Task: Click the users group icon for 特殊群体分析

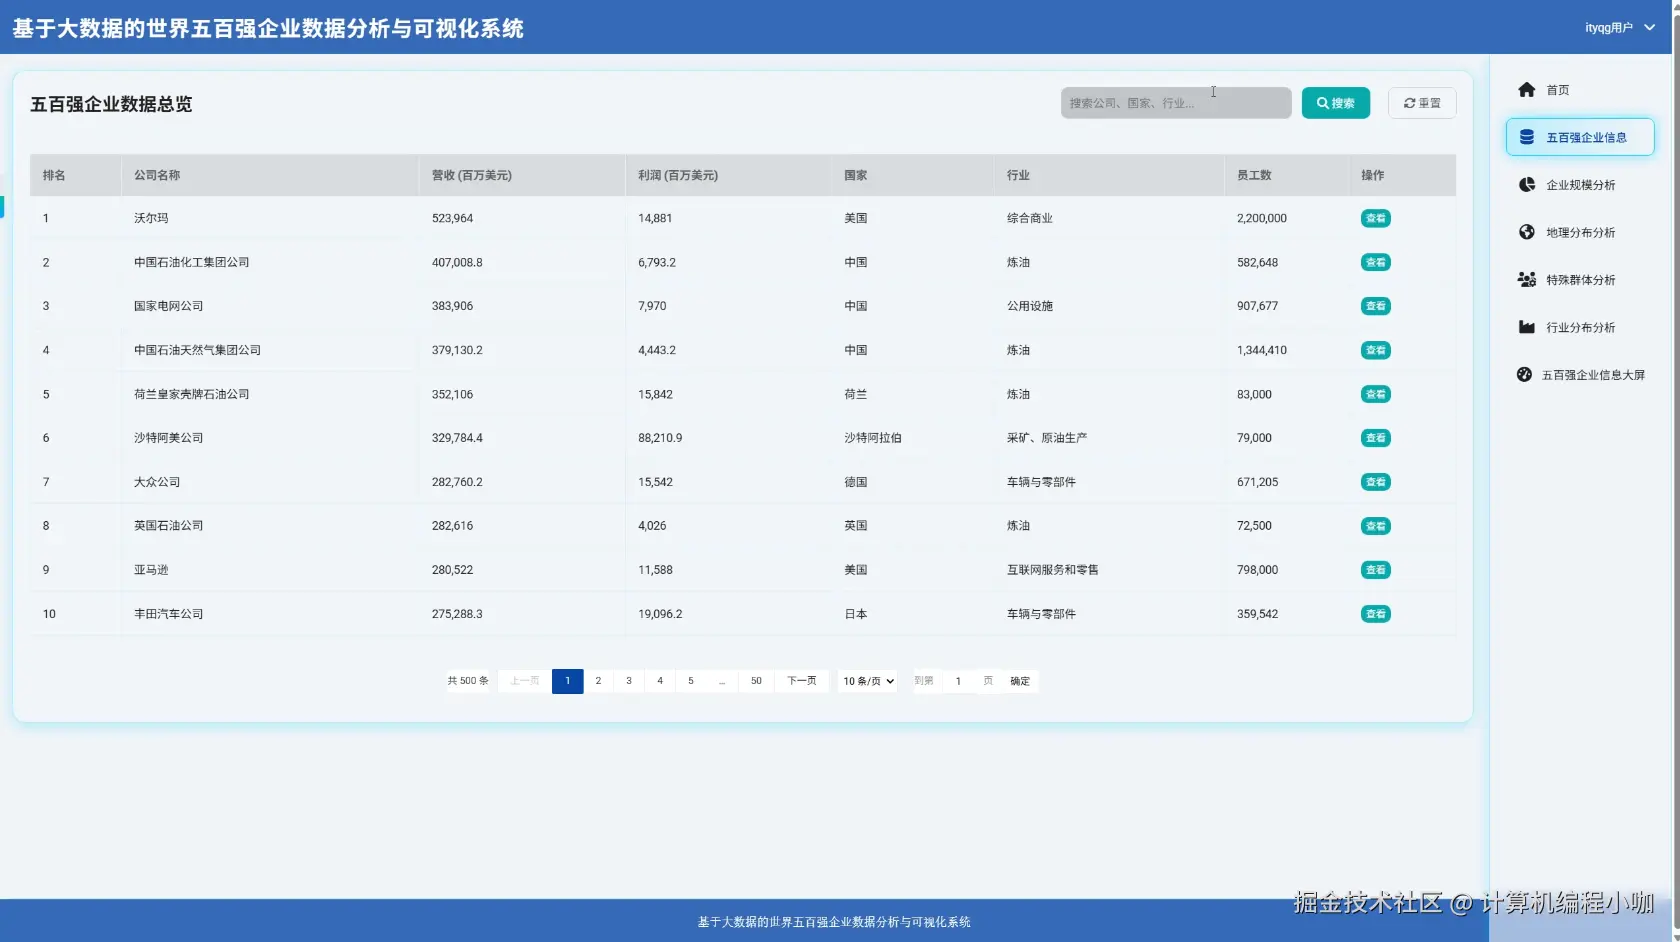Action: 1526,280
